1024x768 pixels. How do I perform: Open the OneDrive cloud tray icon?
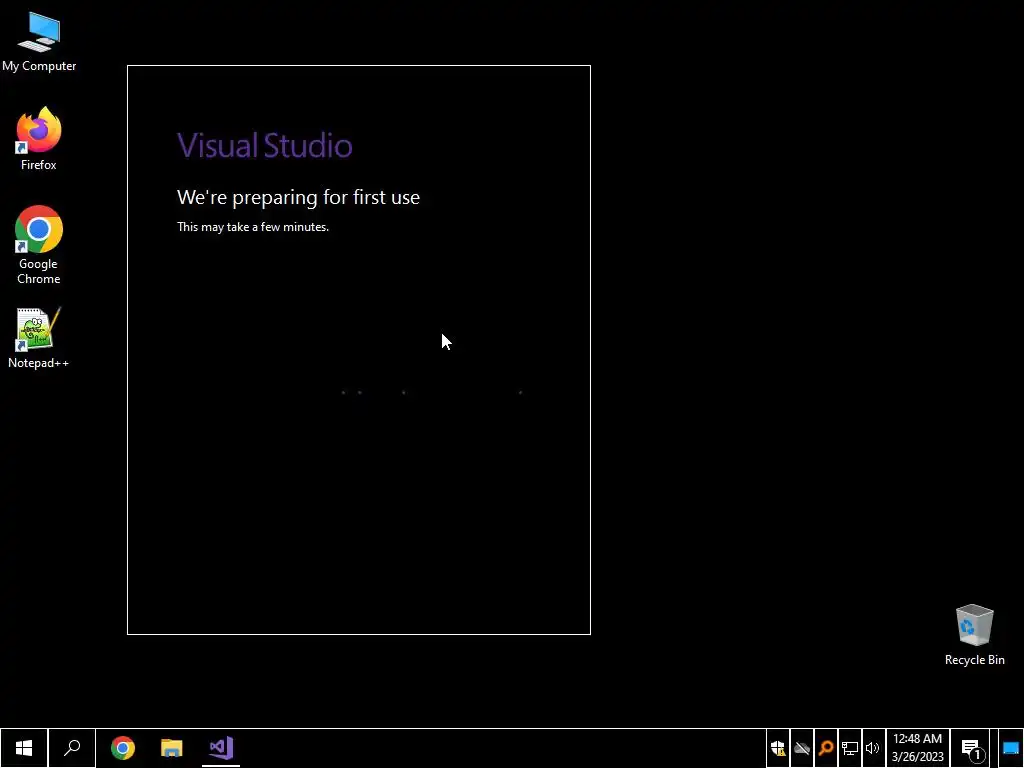802,748
